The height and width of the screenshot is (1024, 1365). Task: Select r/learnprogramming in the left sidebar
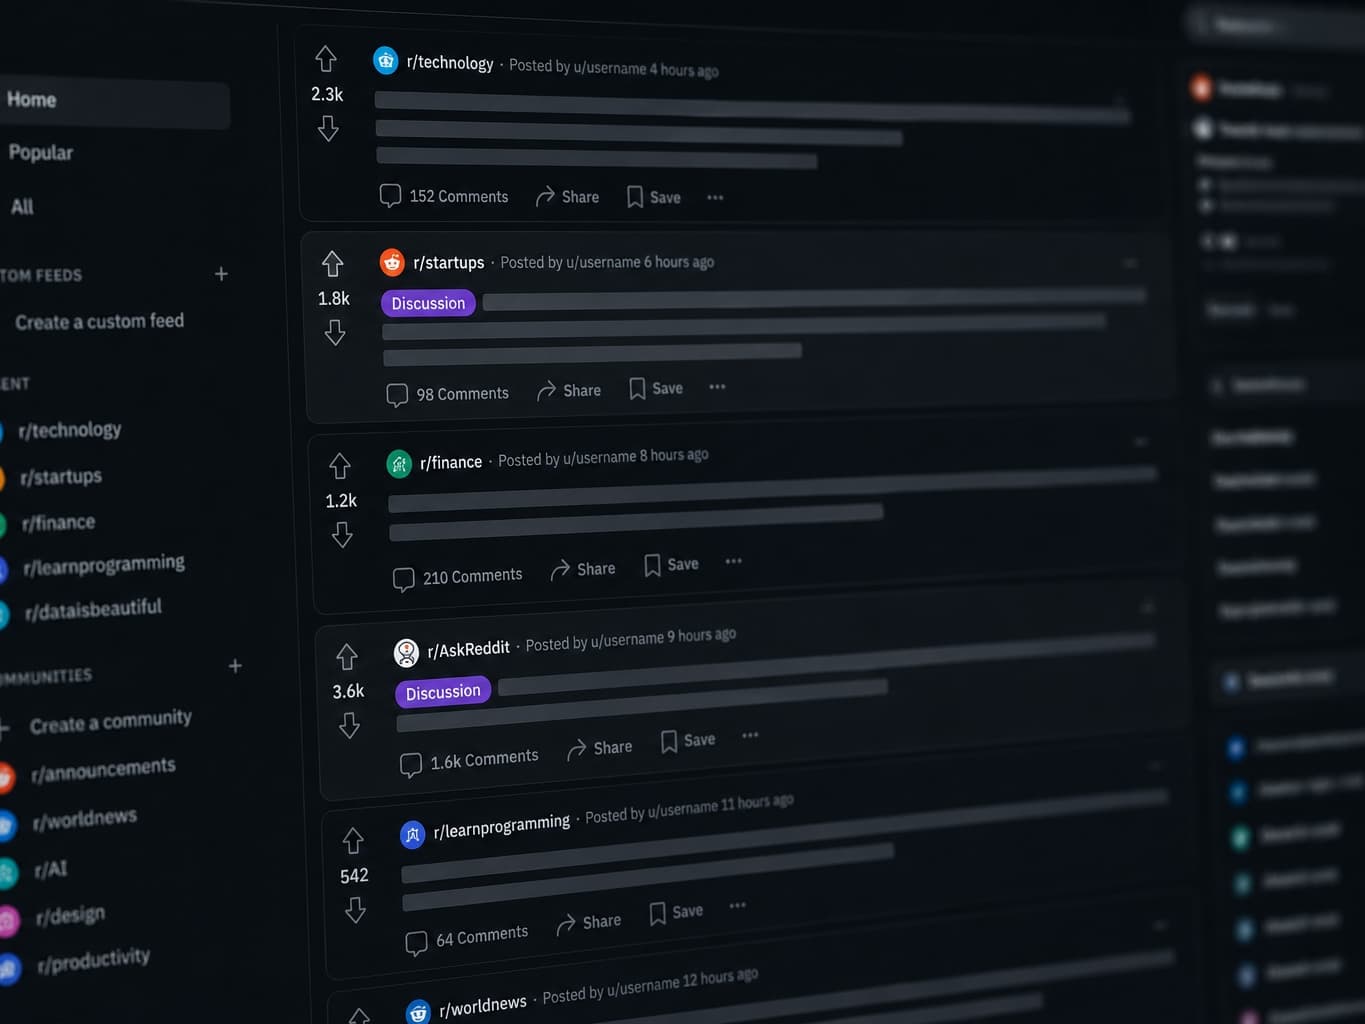[104, 565]
